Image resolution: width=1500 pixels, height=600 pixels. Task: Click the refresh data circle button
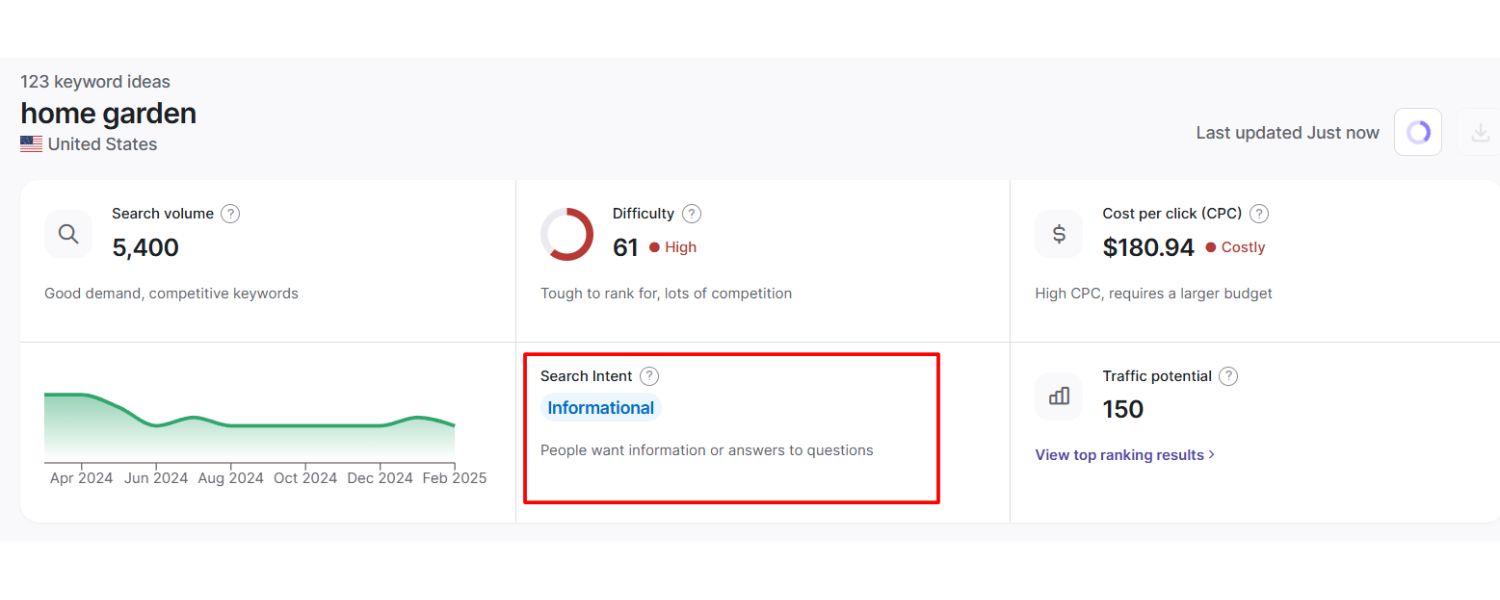tap(1418, 132)
